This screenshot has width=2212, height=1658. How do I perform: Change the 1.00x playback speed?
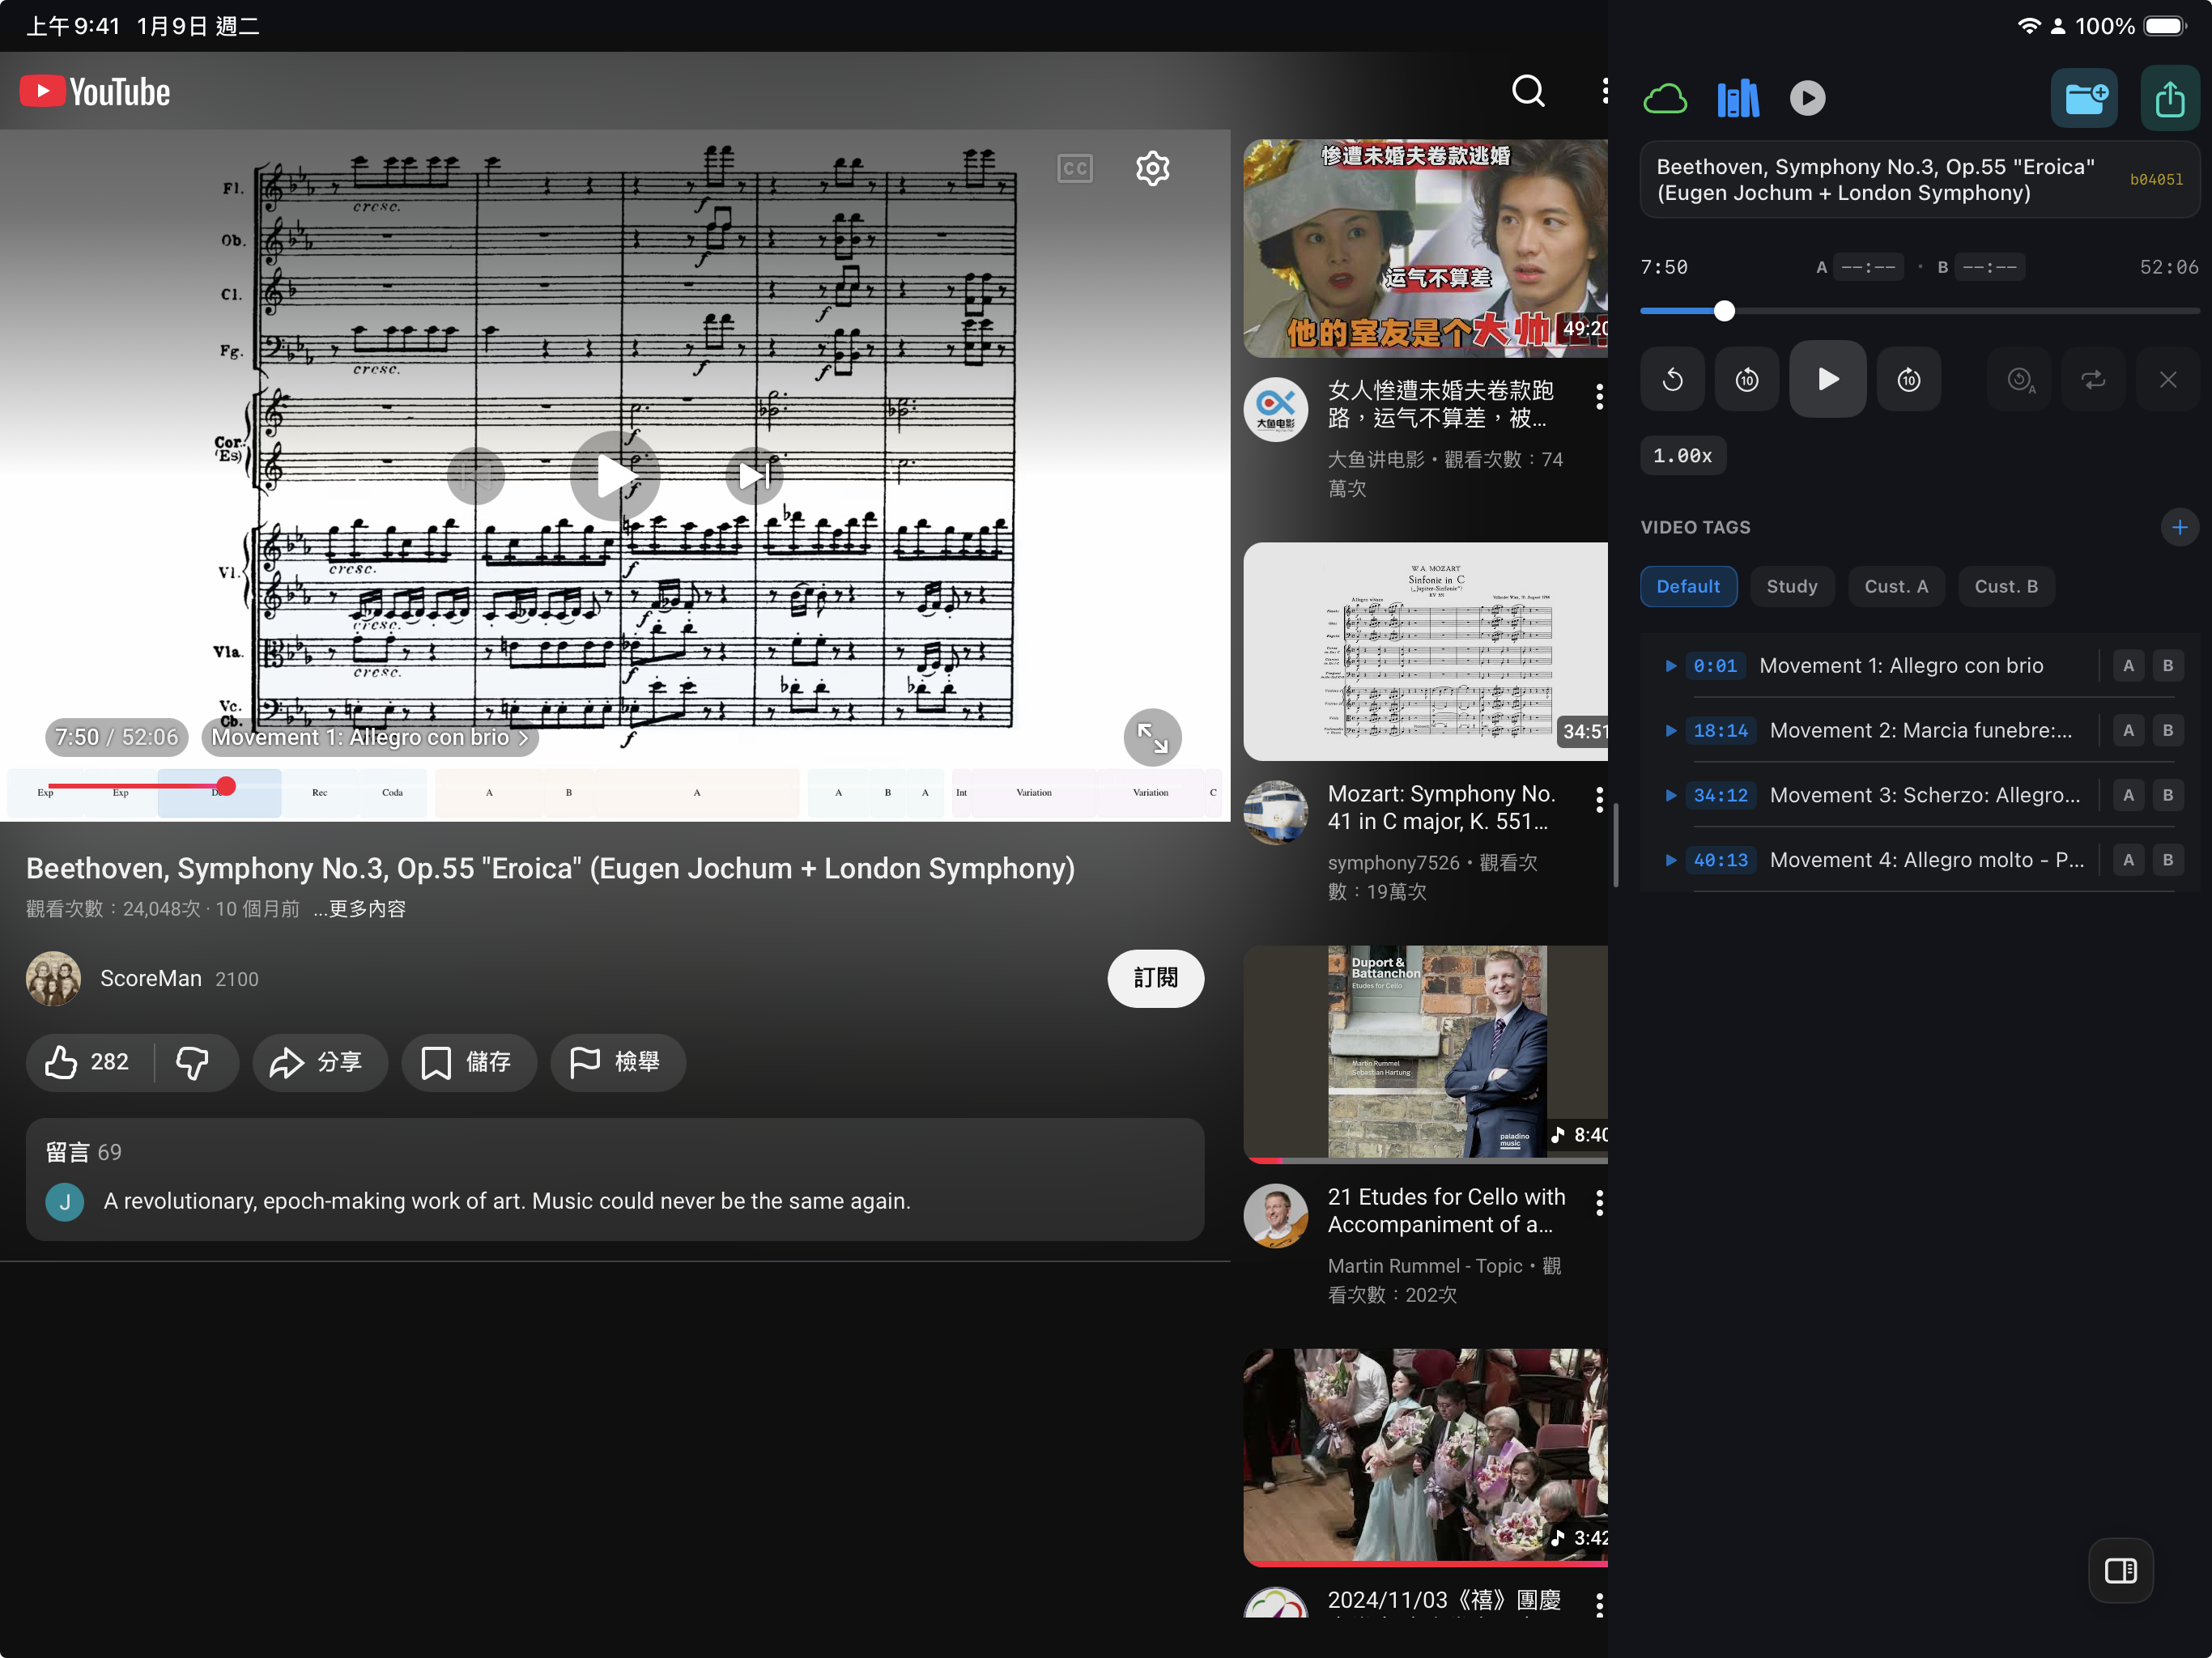[x=1682, y=456]
